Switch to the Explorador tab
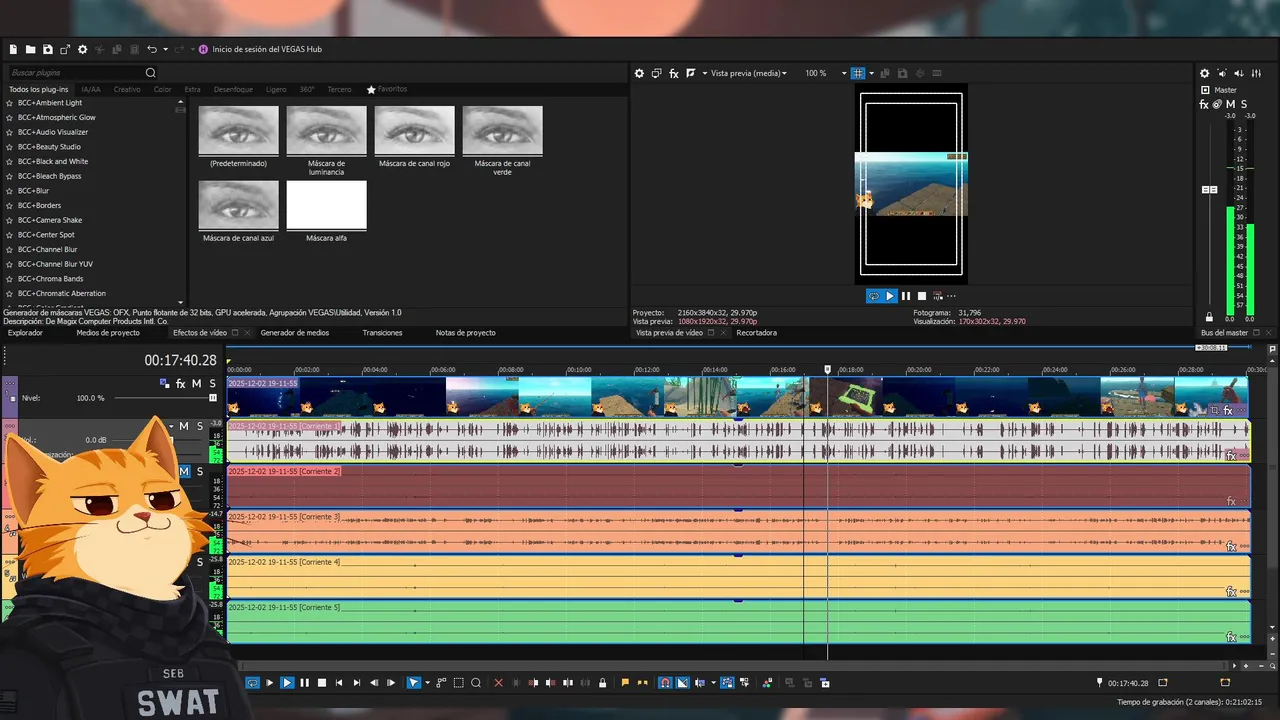1280x720 pixels. tap(25, 333)
